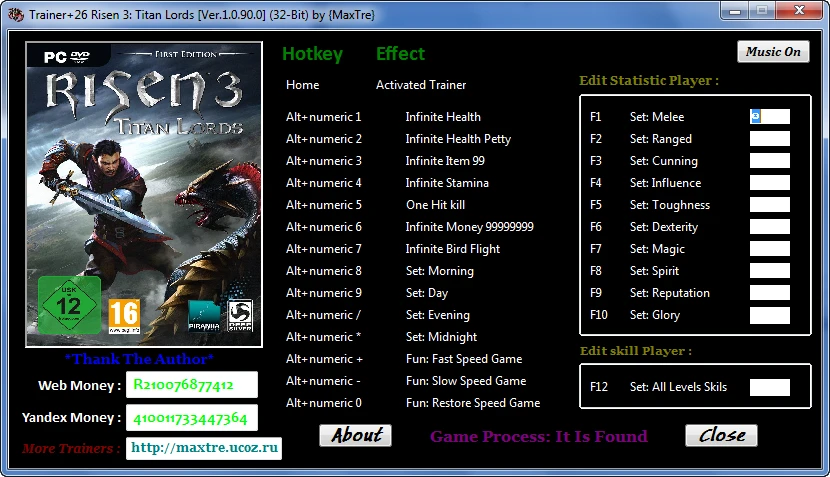Click the Set: Midnight text
Viewport: 830px width, 477px height.
pyautogui.click(x=441, y=337)
